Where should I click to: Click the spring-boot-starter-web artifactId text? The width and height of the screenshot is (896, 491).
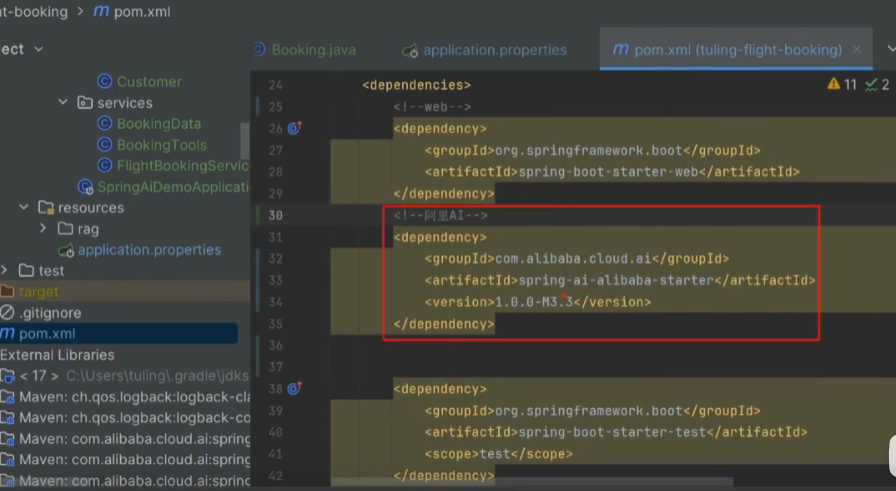point(609,171)
